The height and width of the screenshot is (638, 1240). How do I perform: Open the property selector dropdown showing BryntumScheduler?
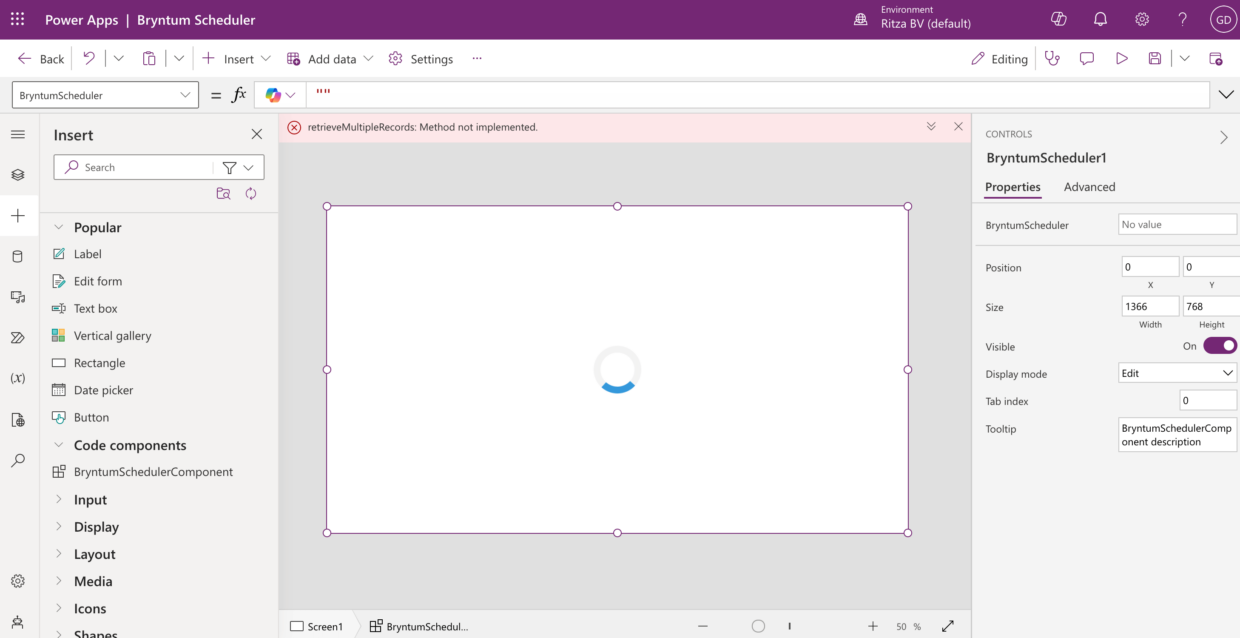(105, 95)
